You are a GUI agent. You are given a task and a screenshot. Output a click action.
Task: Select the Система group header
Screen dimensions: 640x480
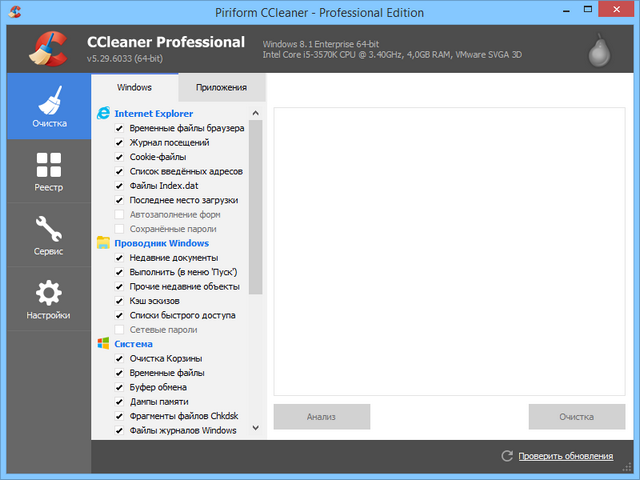[133, 344]
